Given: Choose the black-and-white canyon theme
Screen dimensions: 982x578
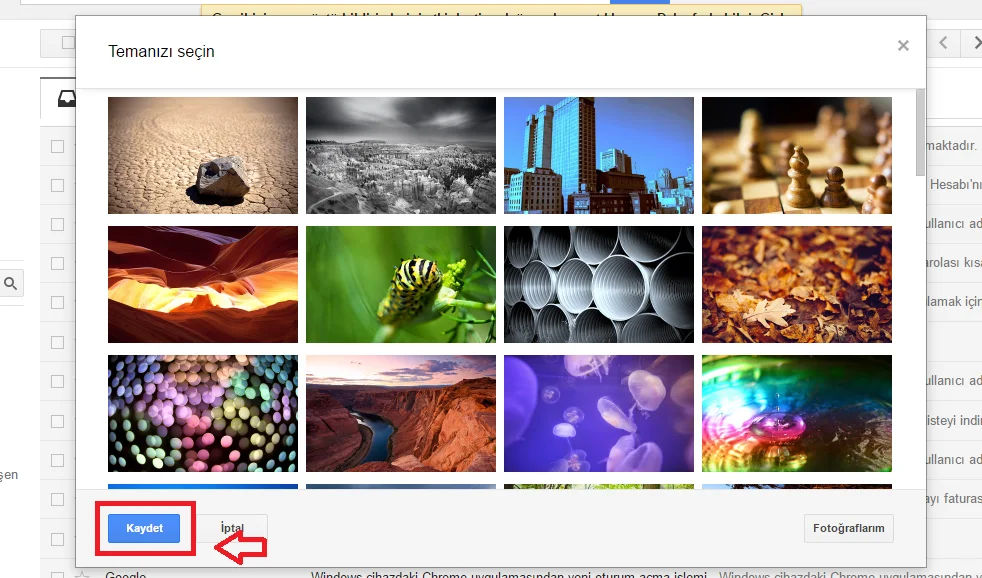Looking at the screenshot, I should (x=401, y=155).
